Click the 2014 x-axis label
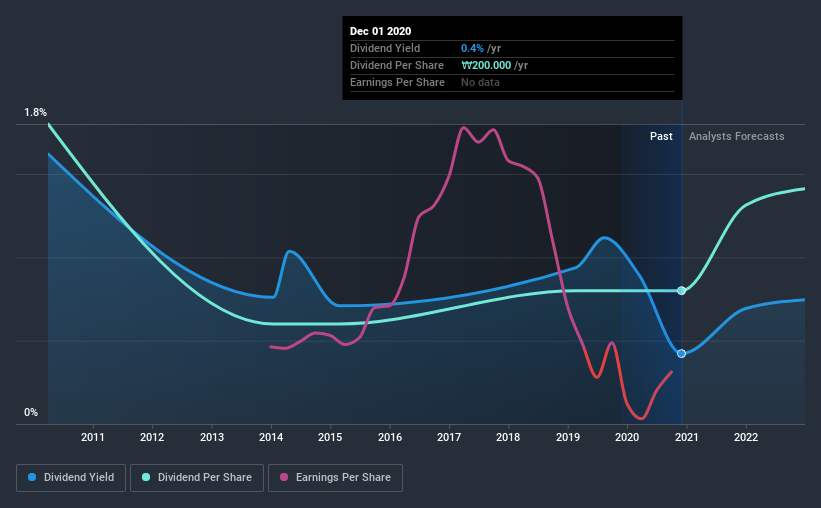This screenshot has width=821, height=508. coord(271,437)
